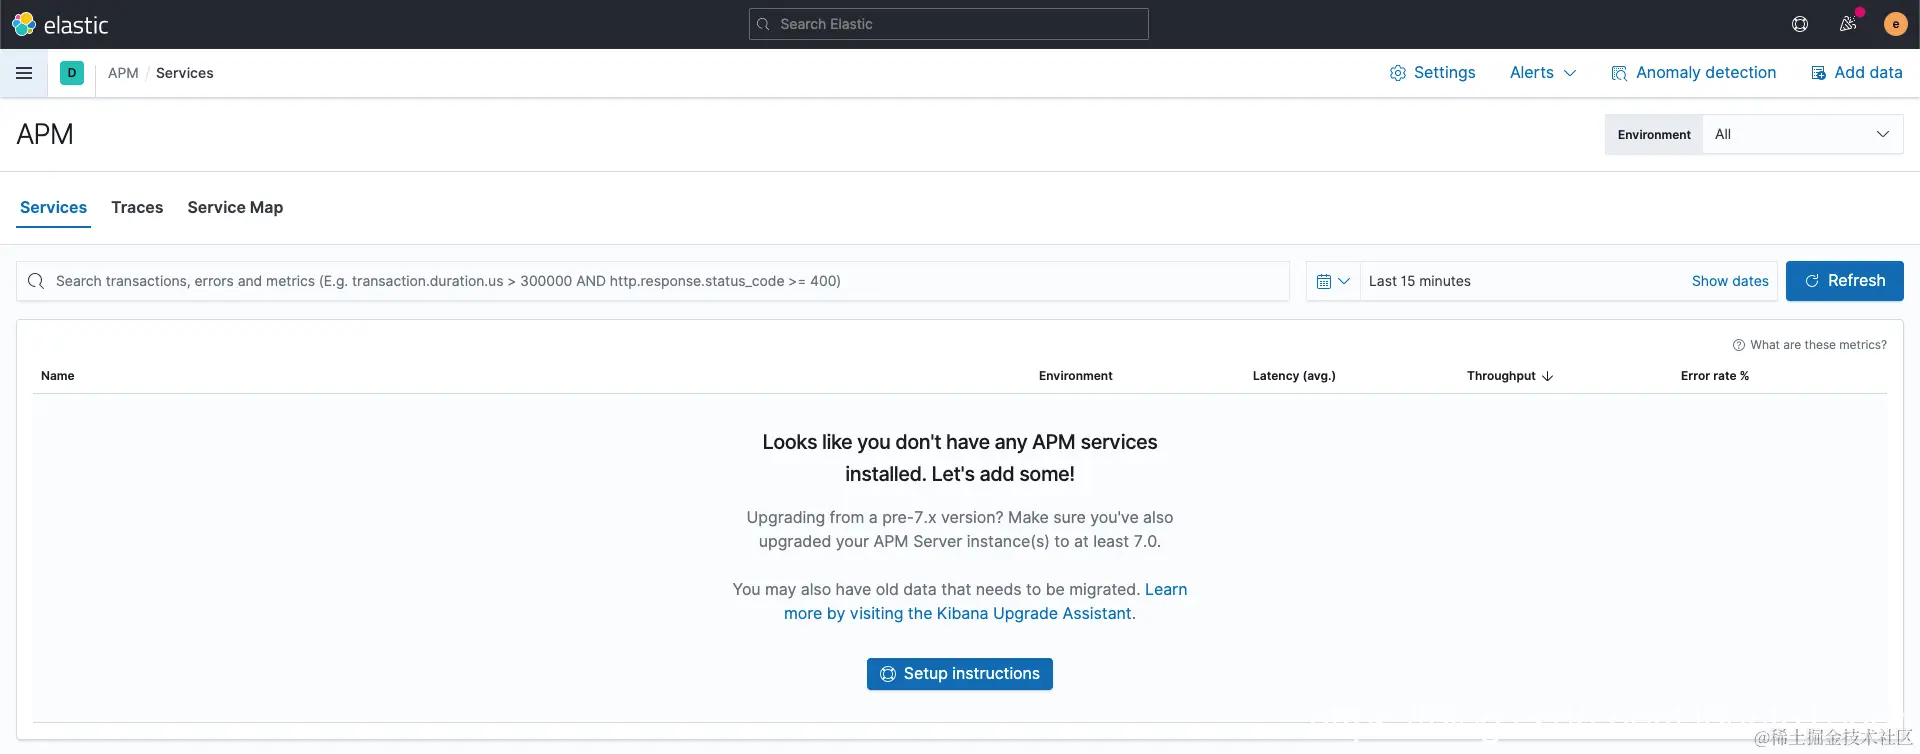Switch to the Service Map tab
Screen dimensions: 1920x754
[235, 207]
